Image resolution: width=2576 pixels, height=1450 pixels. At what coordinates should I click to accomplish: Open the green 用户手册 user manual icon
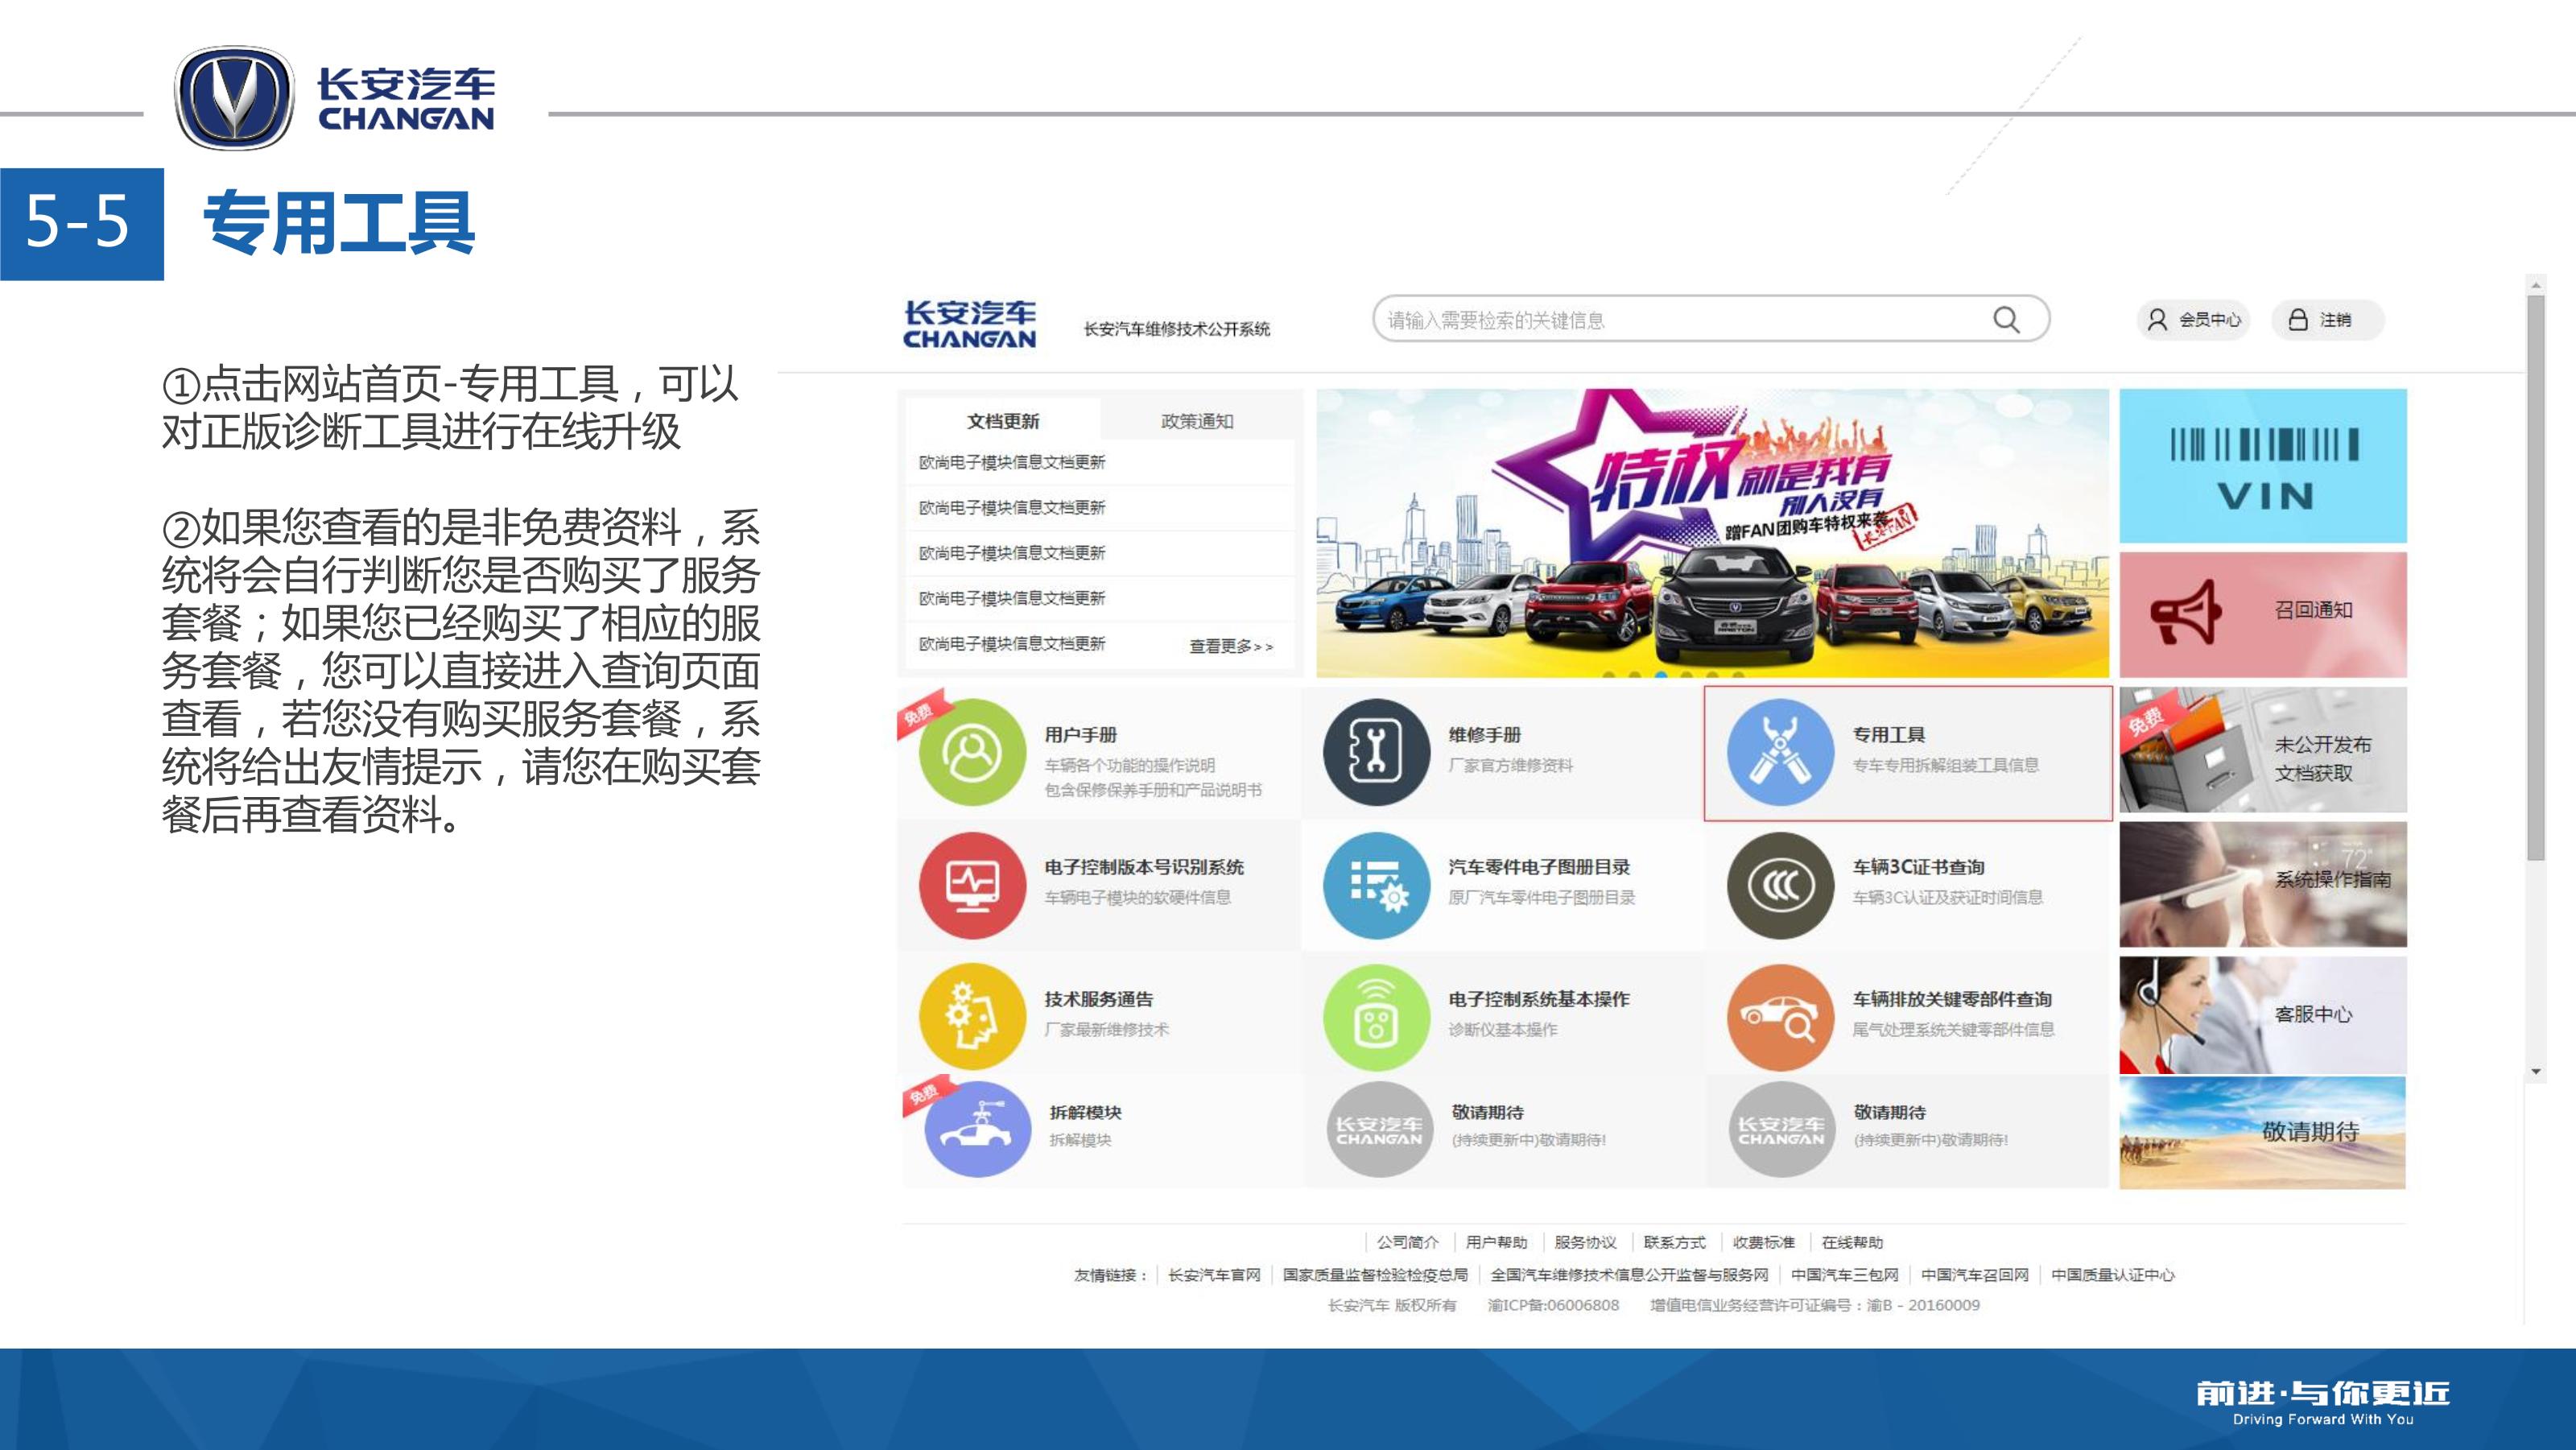pyautogui.click(x=972, y=752)
